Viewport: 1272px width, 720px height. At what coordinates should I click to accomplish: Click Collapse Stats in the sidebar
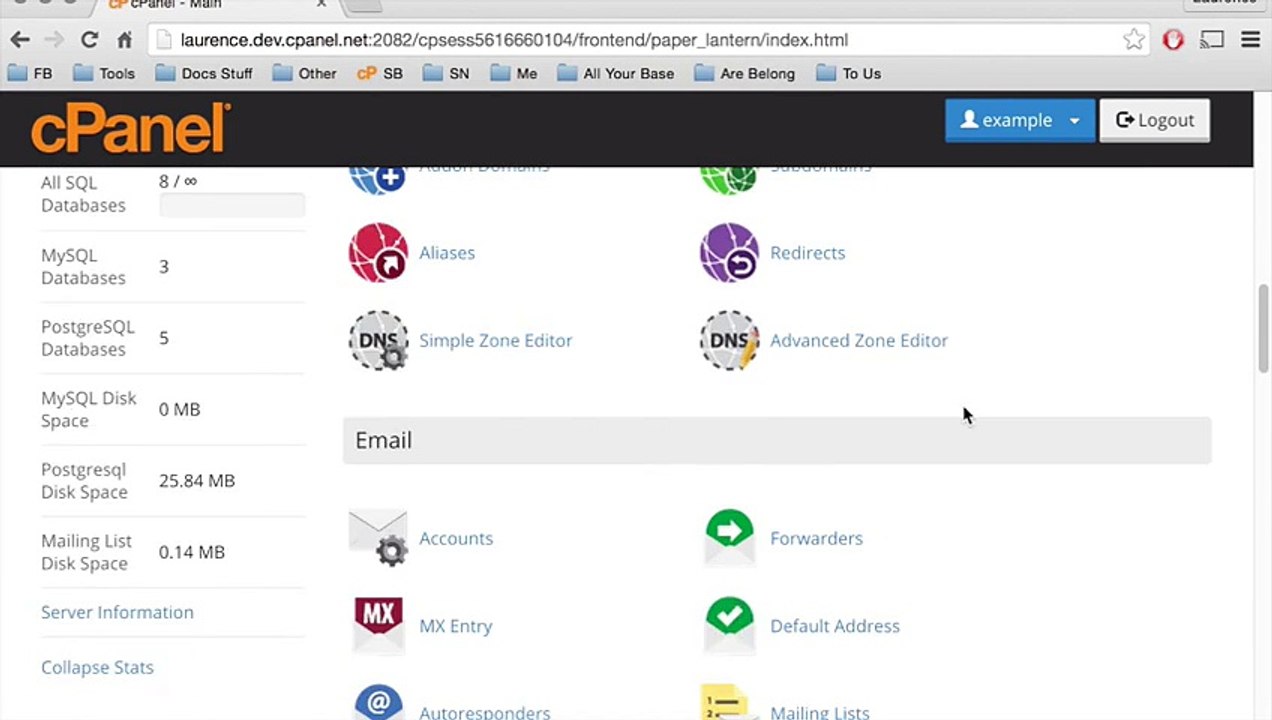(97, 667)
